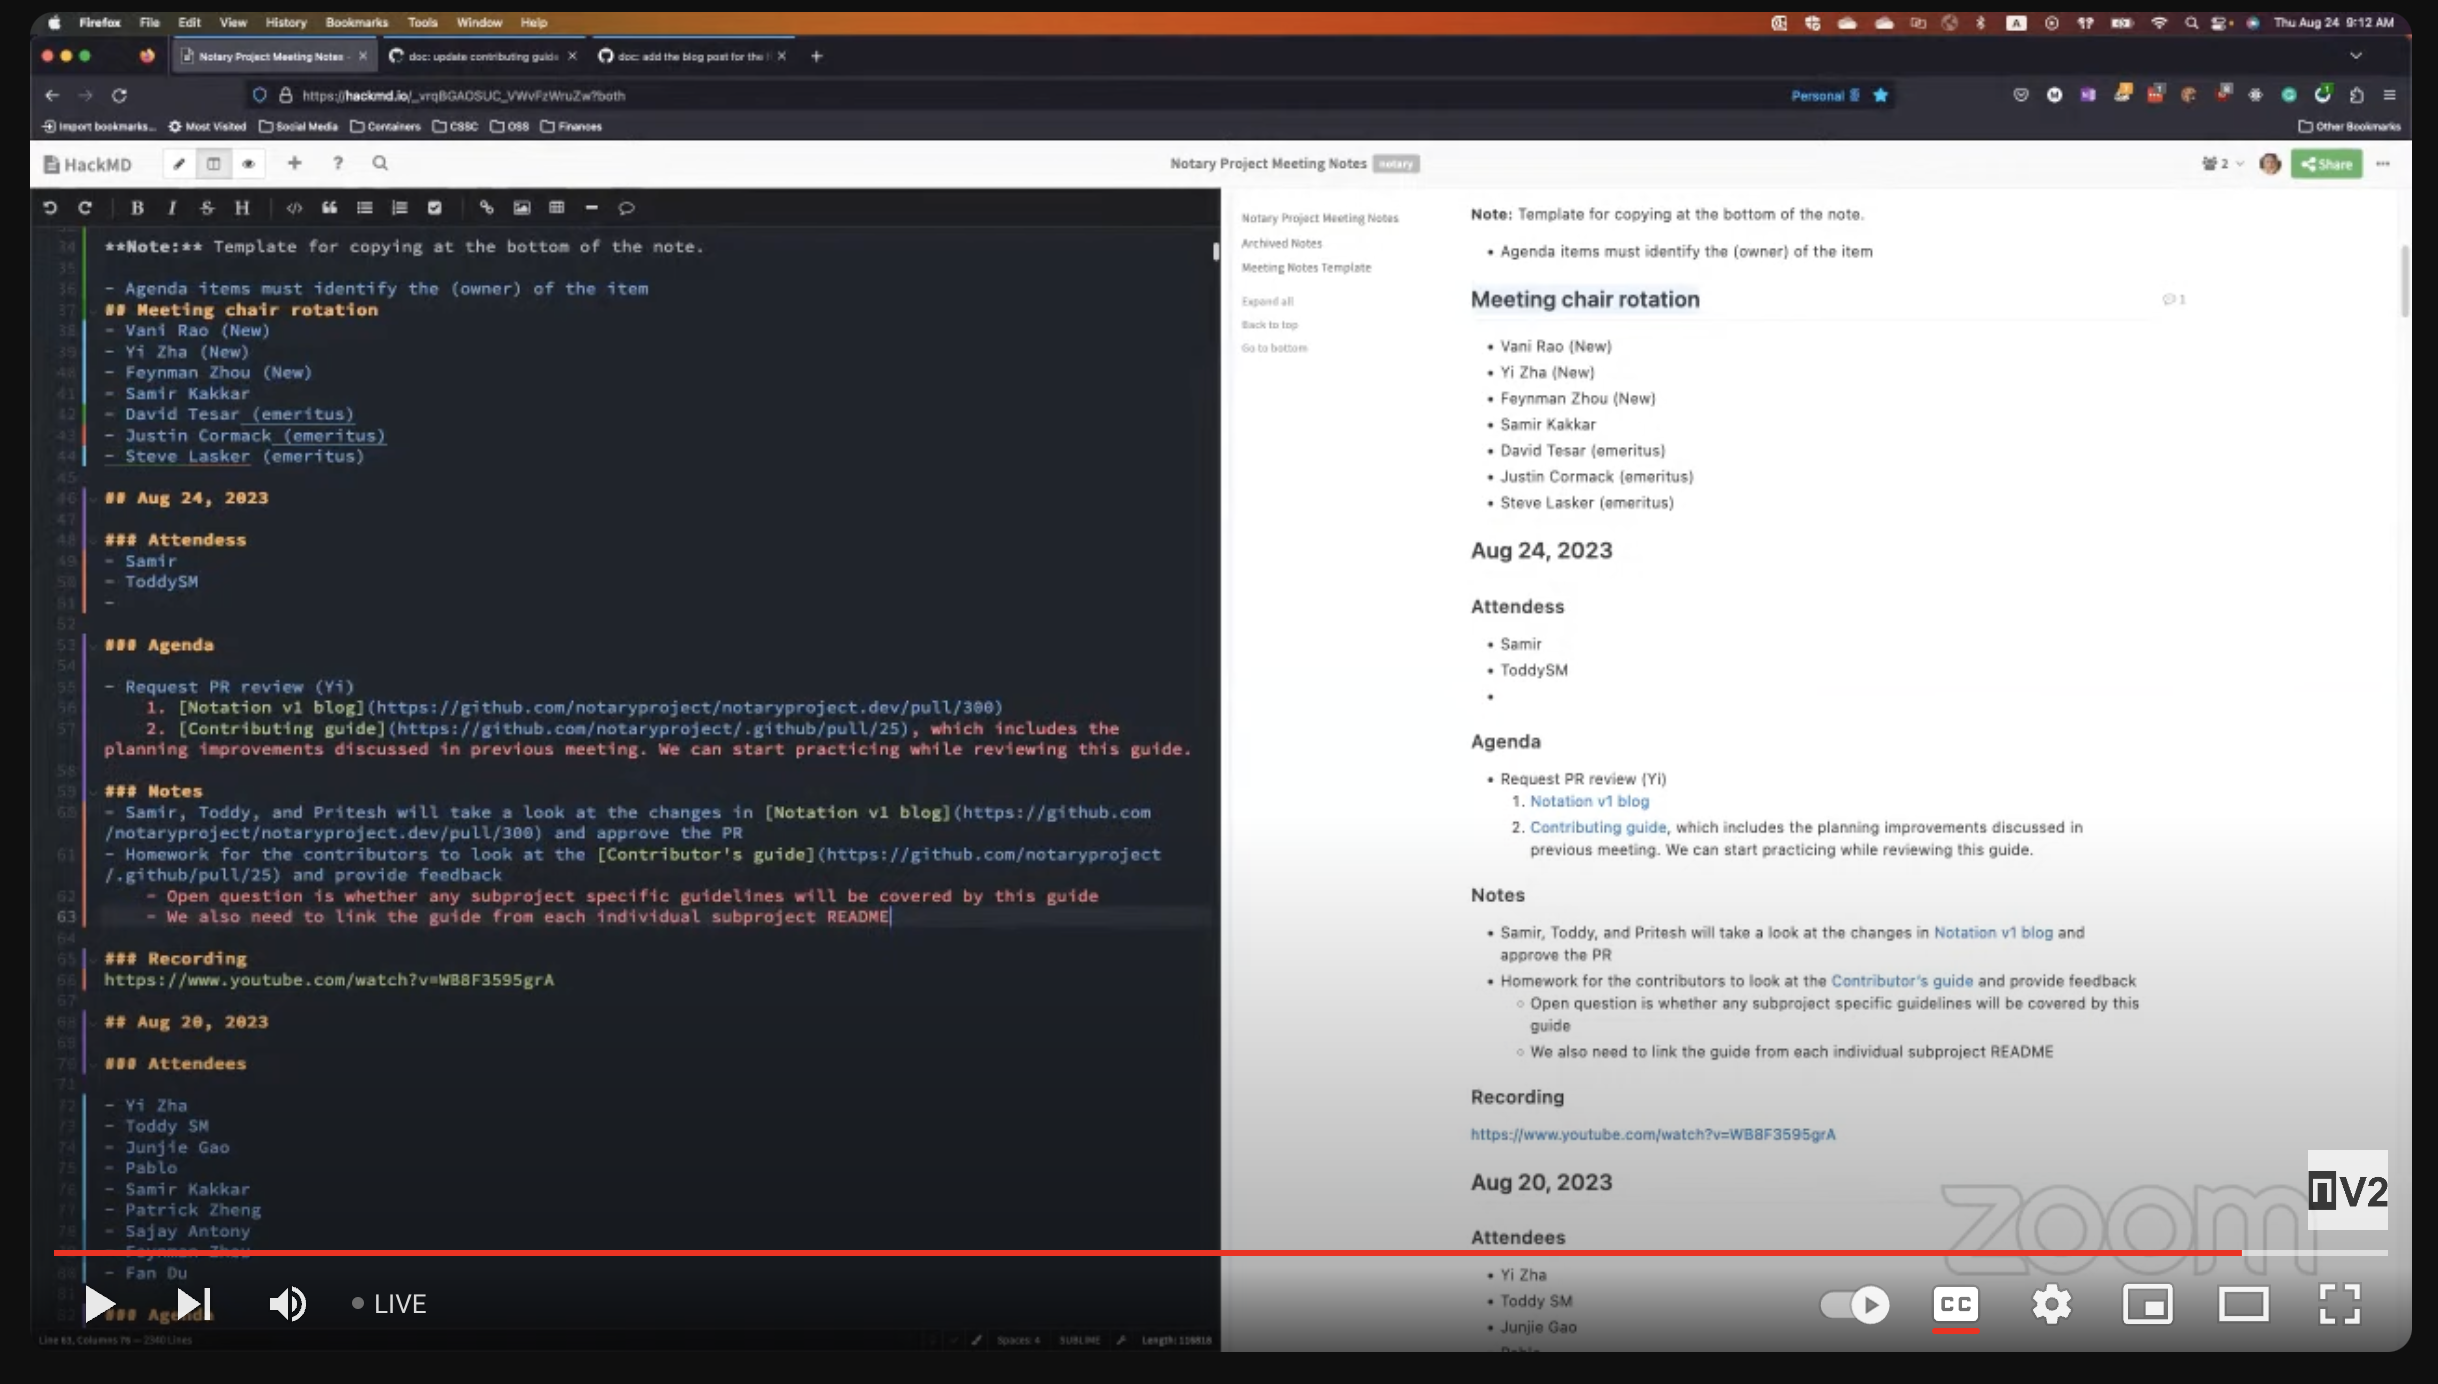Image resolution: width=2438 pixels, height=1384 pixels.
Task: Click the HackMD undo icon
Action: coord(50,208)
